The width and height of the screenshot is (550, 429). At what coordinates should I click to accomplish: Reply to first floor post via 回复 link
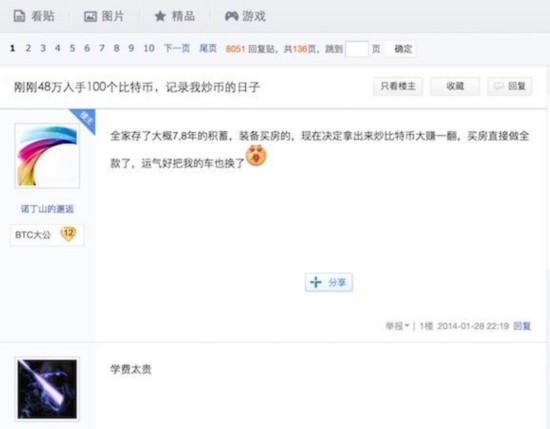(x=522, y=326)
